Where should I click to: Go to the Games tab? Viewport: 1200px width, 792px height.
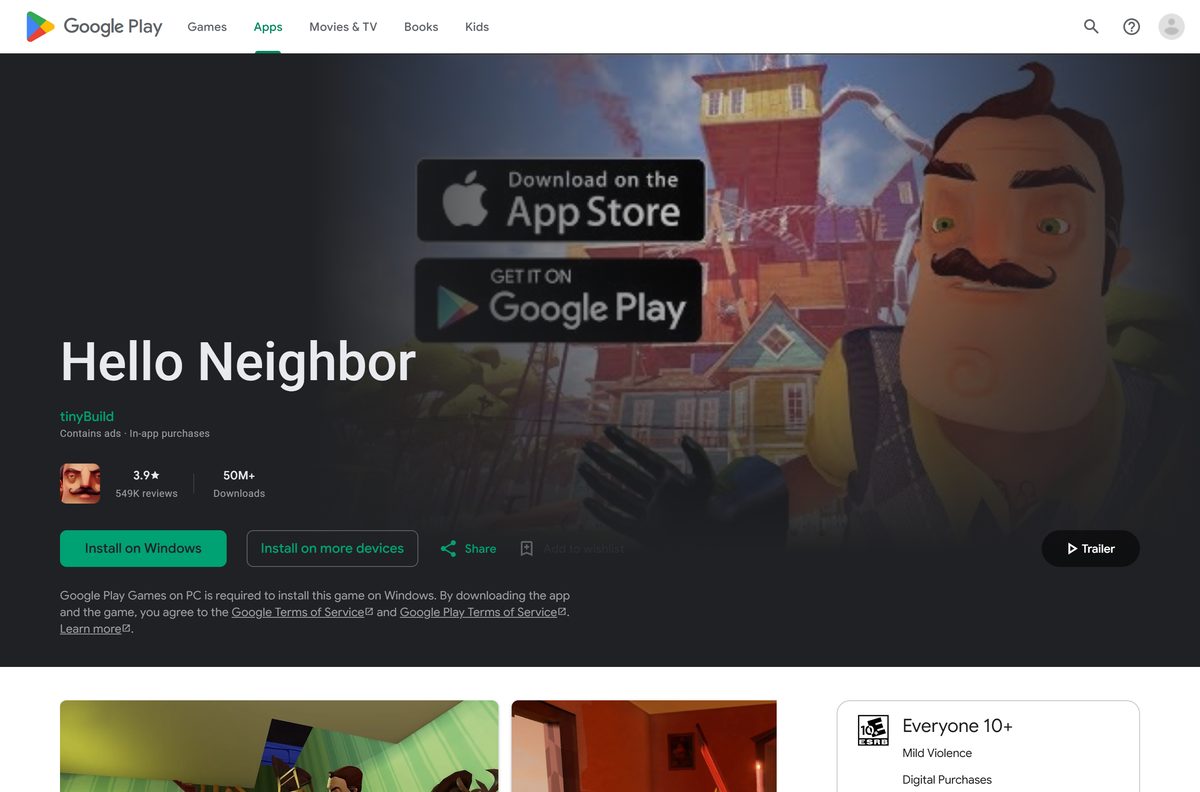(207, 27)
